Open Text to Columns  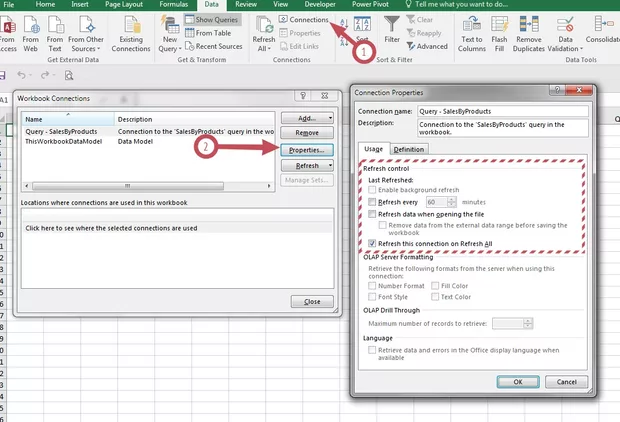tap(472, 34)
